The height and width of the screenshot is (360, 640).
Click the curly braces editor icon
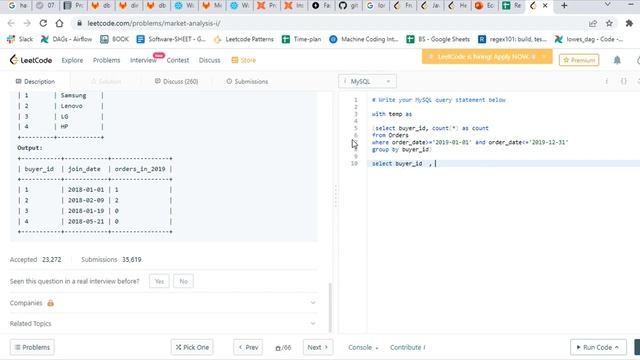click(x=624, y=81)
